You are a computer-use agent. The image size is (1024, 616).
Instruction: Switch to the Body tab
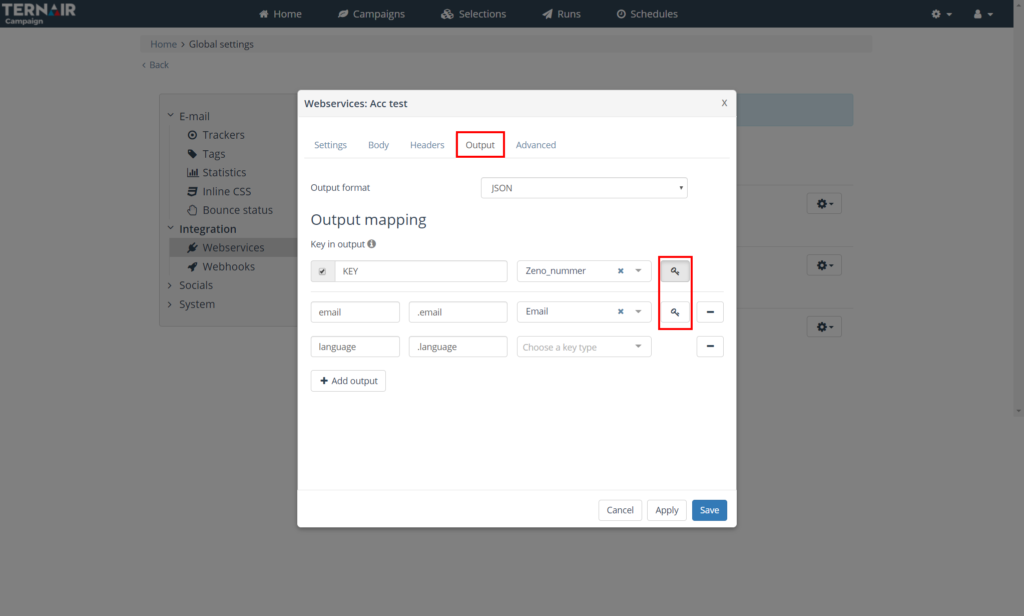378,145
